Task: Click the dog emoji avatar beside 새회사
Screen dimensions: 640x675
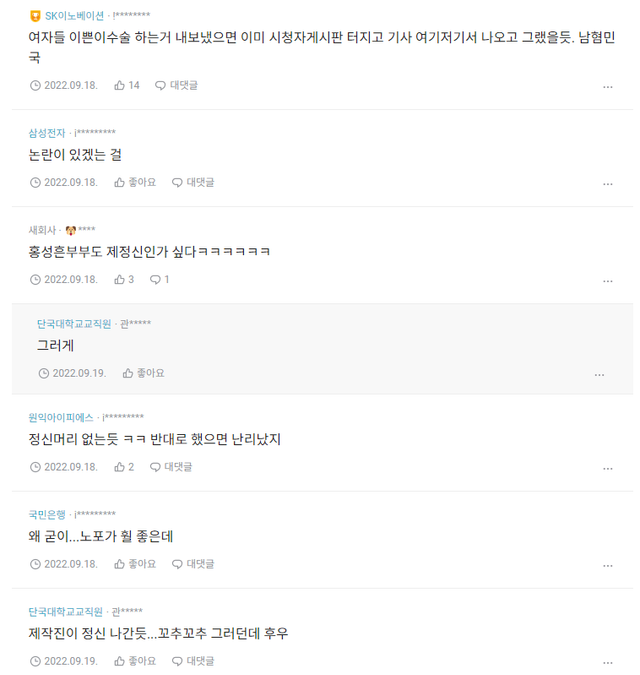Action: click(71, 230)
